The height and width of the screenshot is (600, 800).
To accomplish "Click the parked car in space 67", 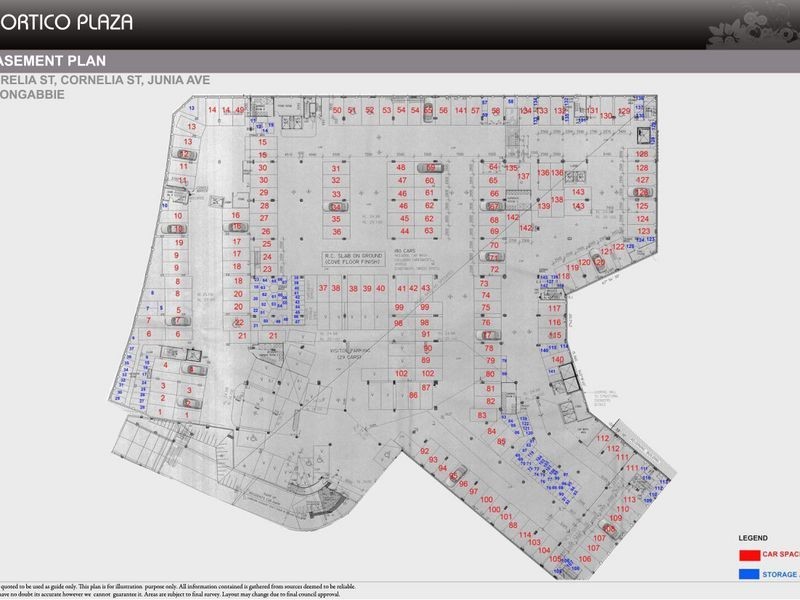I will (493, 207).
